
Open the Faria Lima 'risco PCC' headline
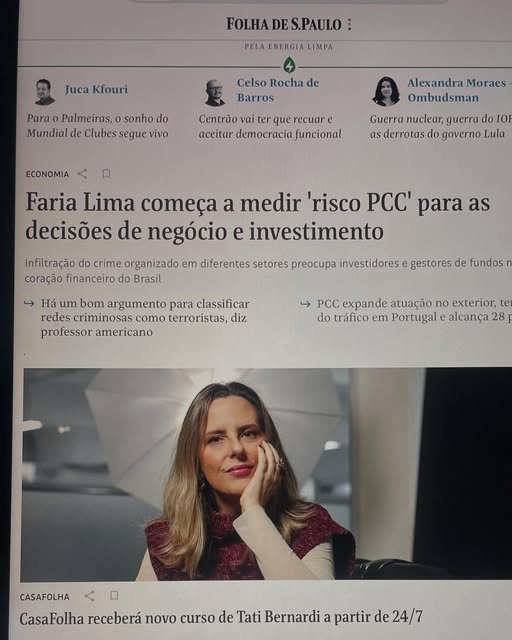pyautogui.click(x=258, y=217)
